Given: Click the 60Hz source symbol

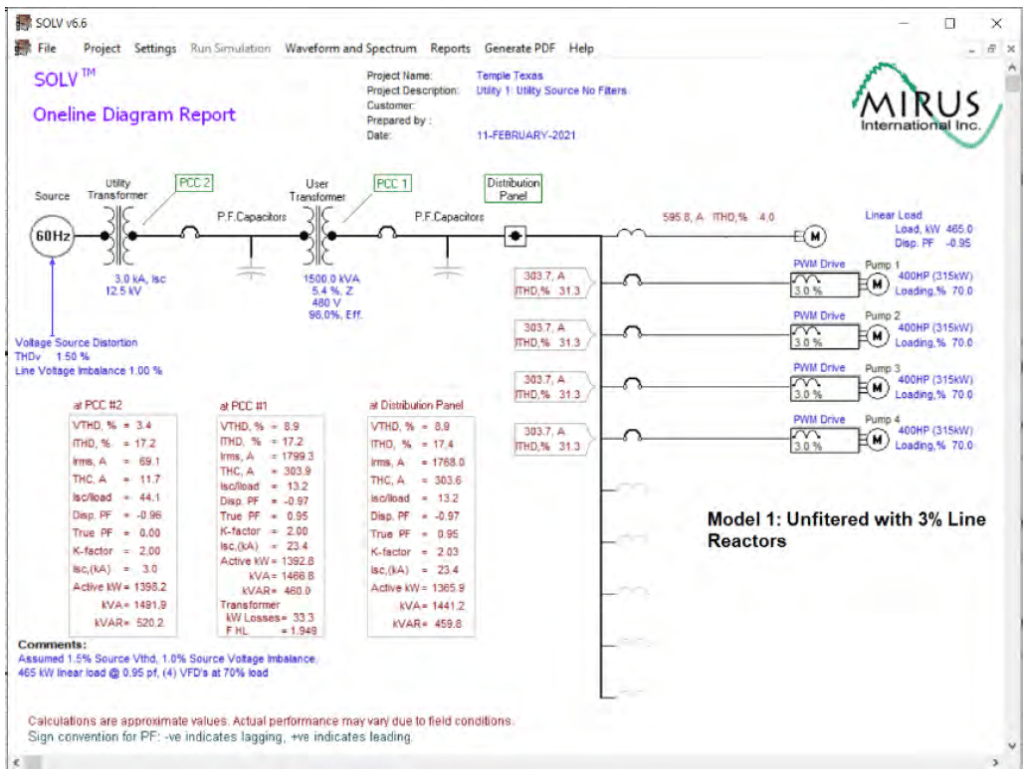Looking at the screenshot, I should tap(52, 236).
